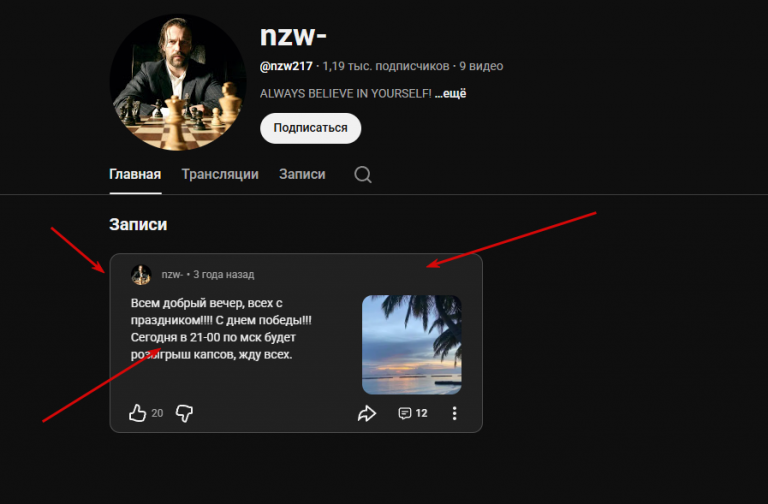Share the post using arrow icon
768x504 pixels.
366,413
